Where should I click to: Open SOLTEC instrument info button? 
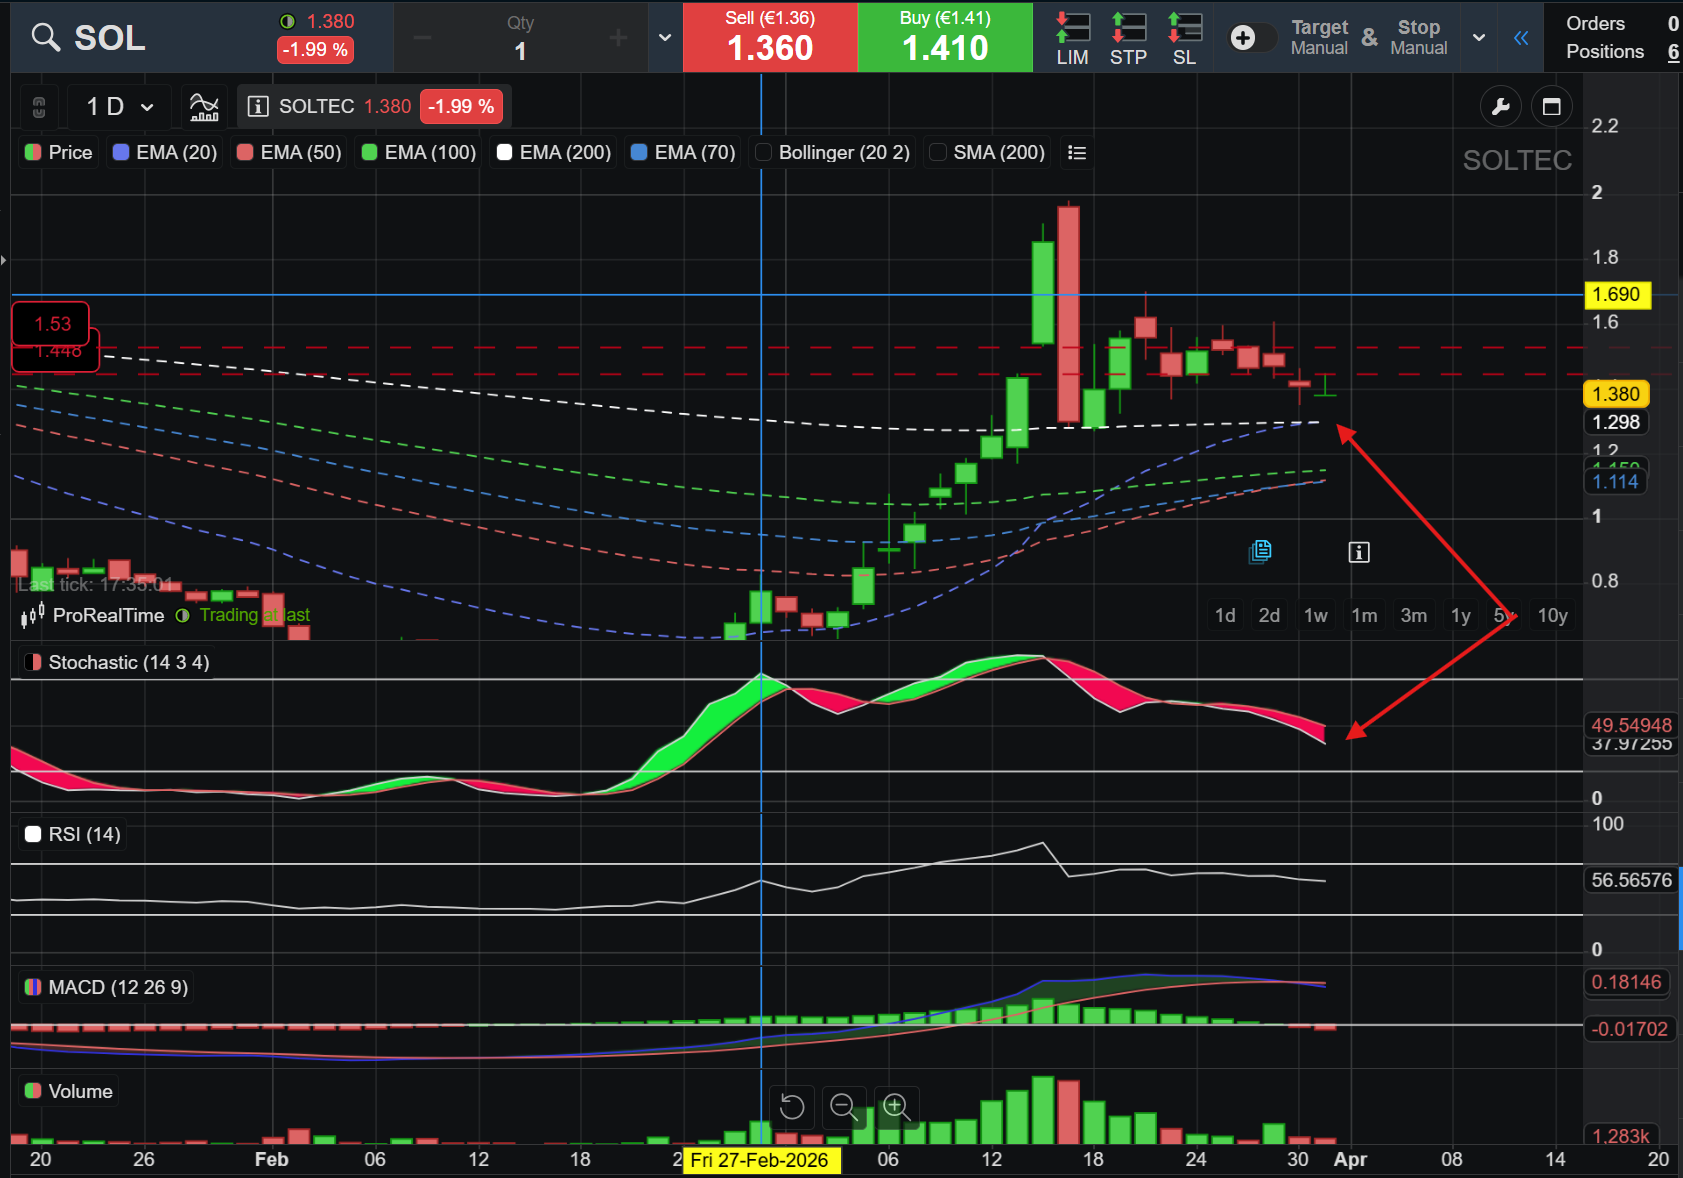pyautogui.click(x=257, y=107)
